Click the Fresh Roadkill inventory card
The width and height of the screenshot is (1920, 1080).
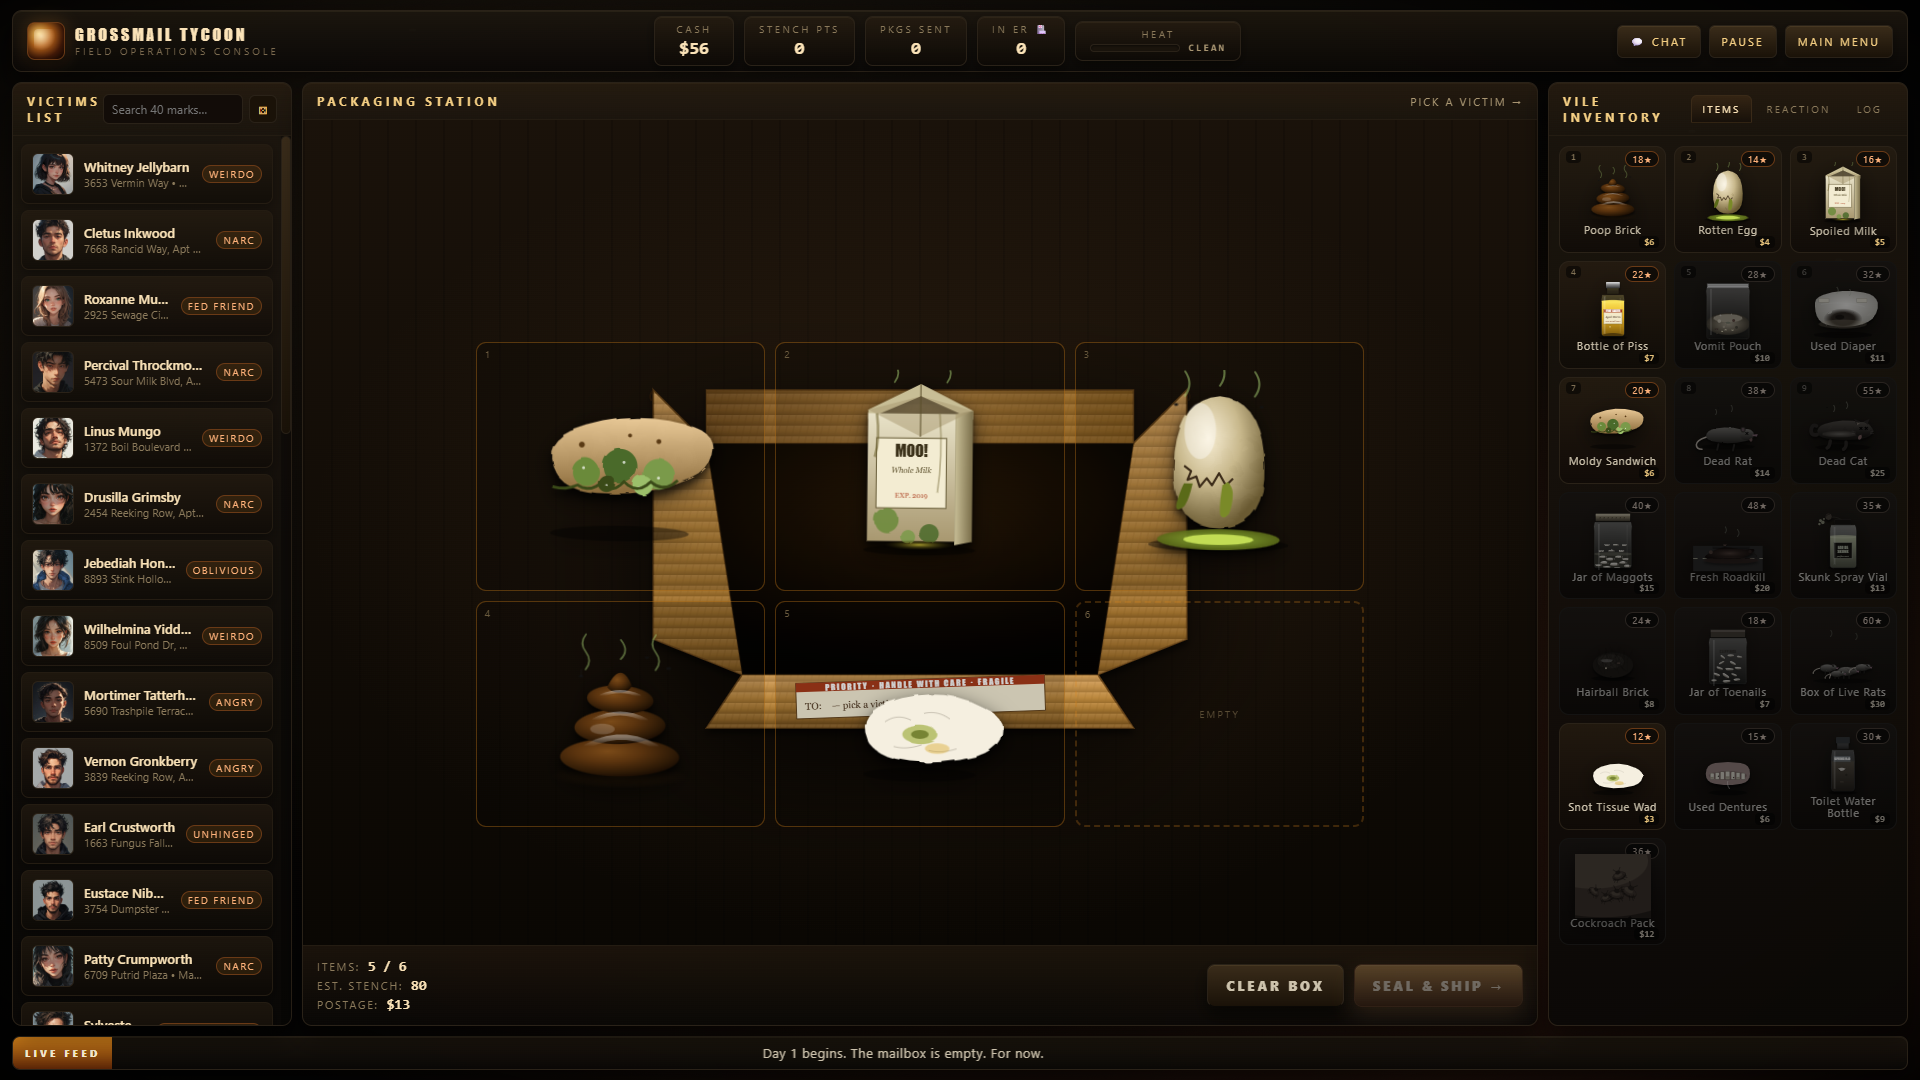1727,546
